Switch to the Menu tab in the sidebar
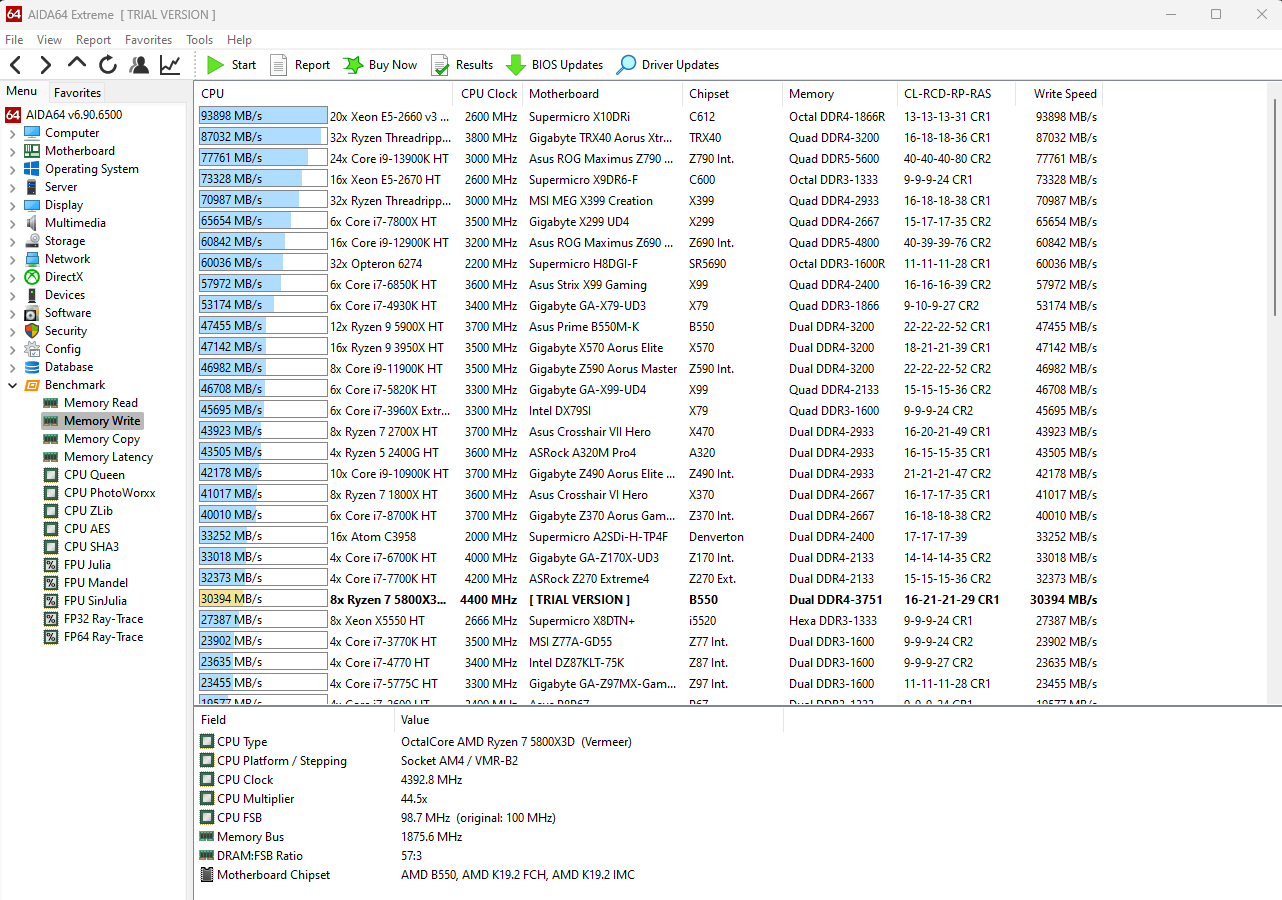Viewport: 1282px width, 900px height. pyautogui.click(x=21, y=92)
